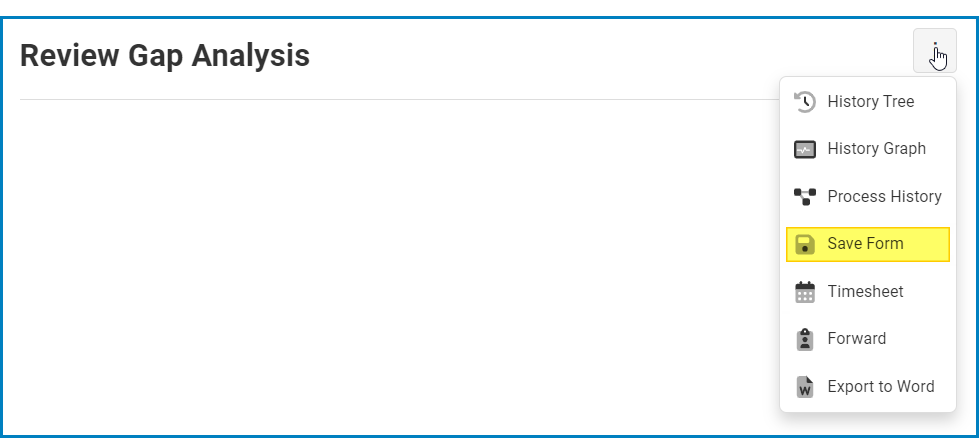Open Process History from the menu
Screen dimensions: 979x438
point(884,197)
